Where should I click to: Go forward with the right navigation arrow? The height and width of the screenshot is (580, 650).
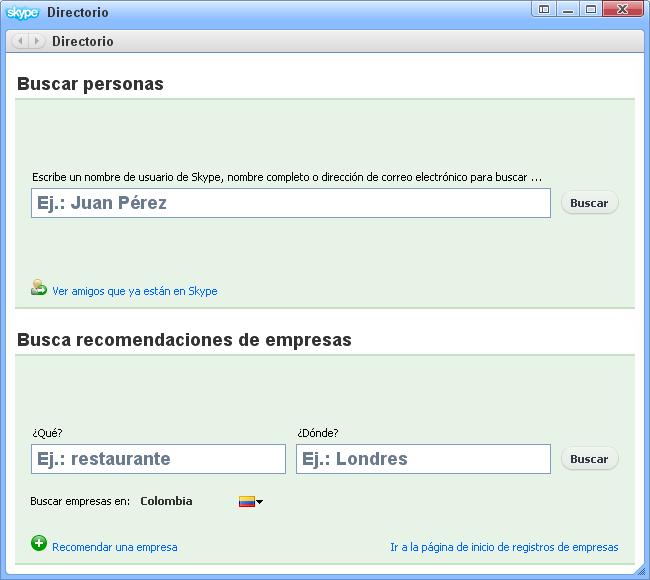pyautogui.click(x=37, y=41)
